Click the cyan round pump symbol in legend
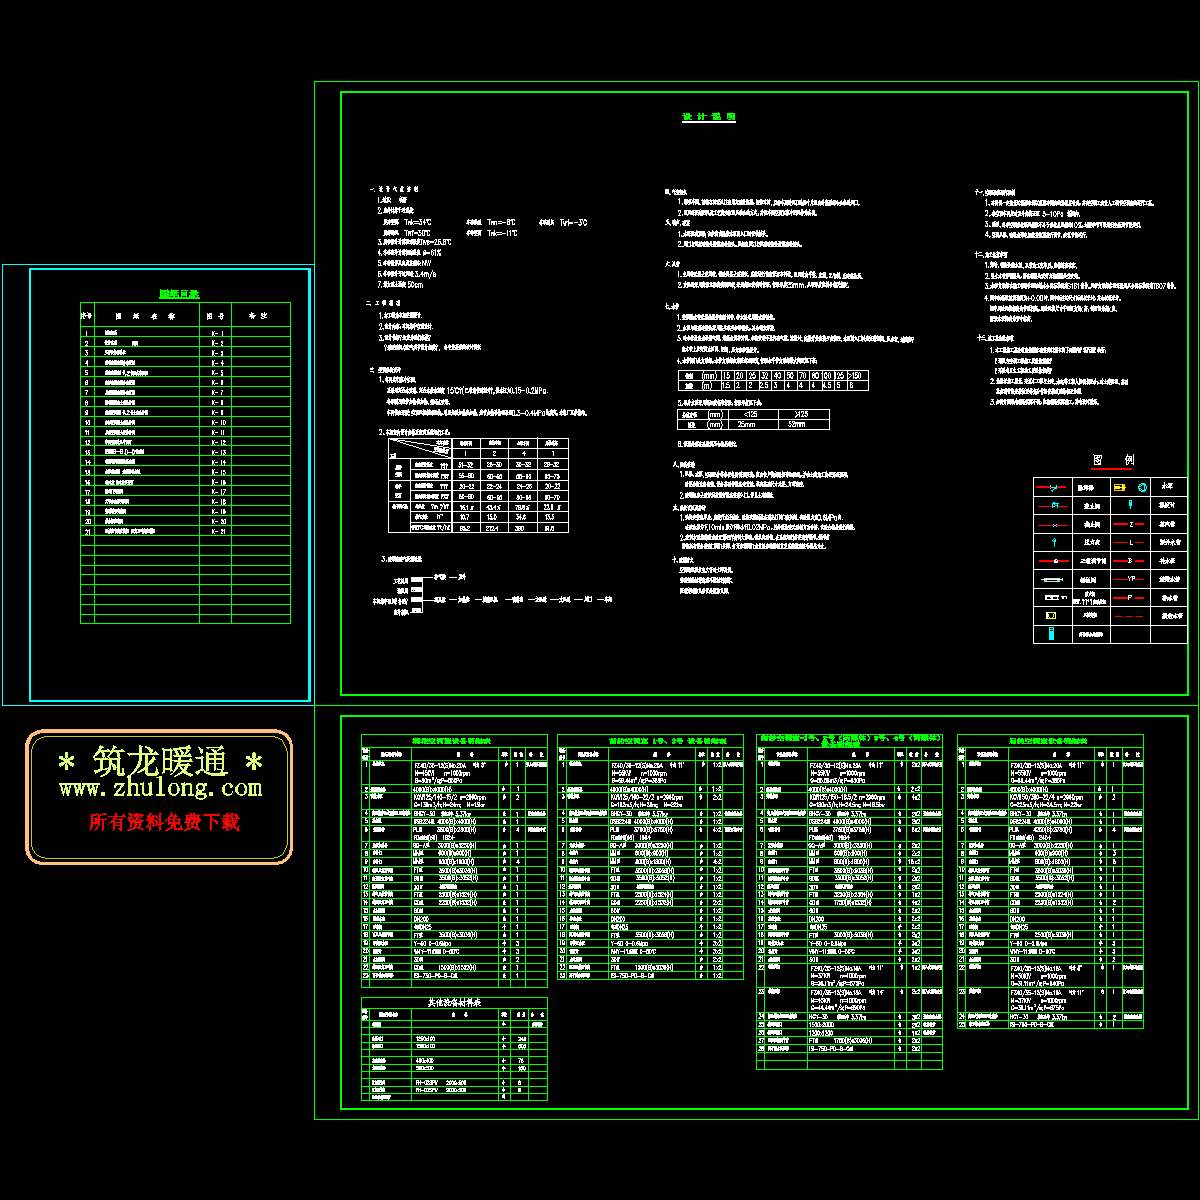1200x1200 pixels. (x=1142, y=487)
